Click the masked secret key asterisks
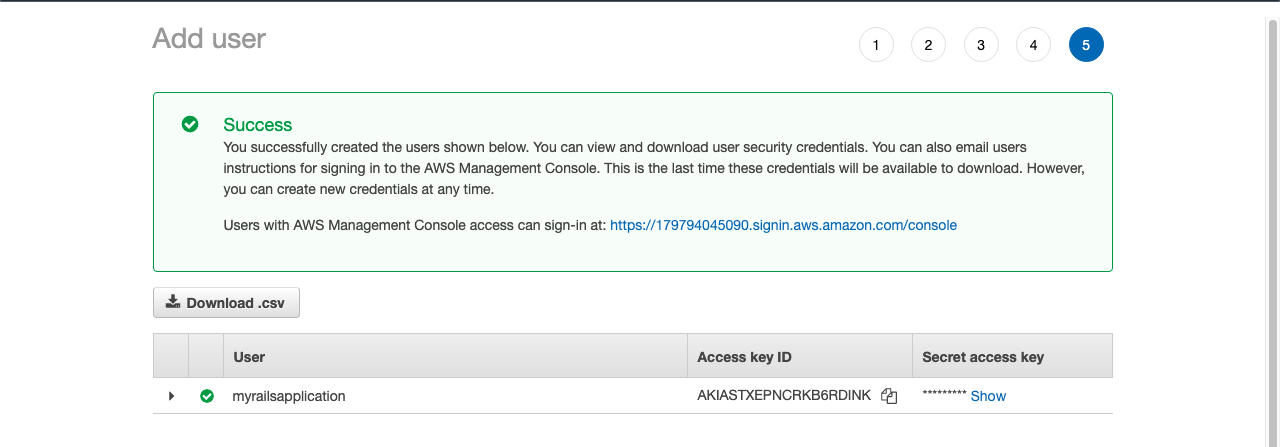 [944, 395]
